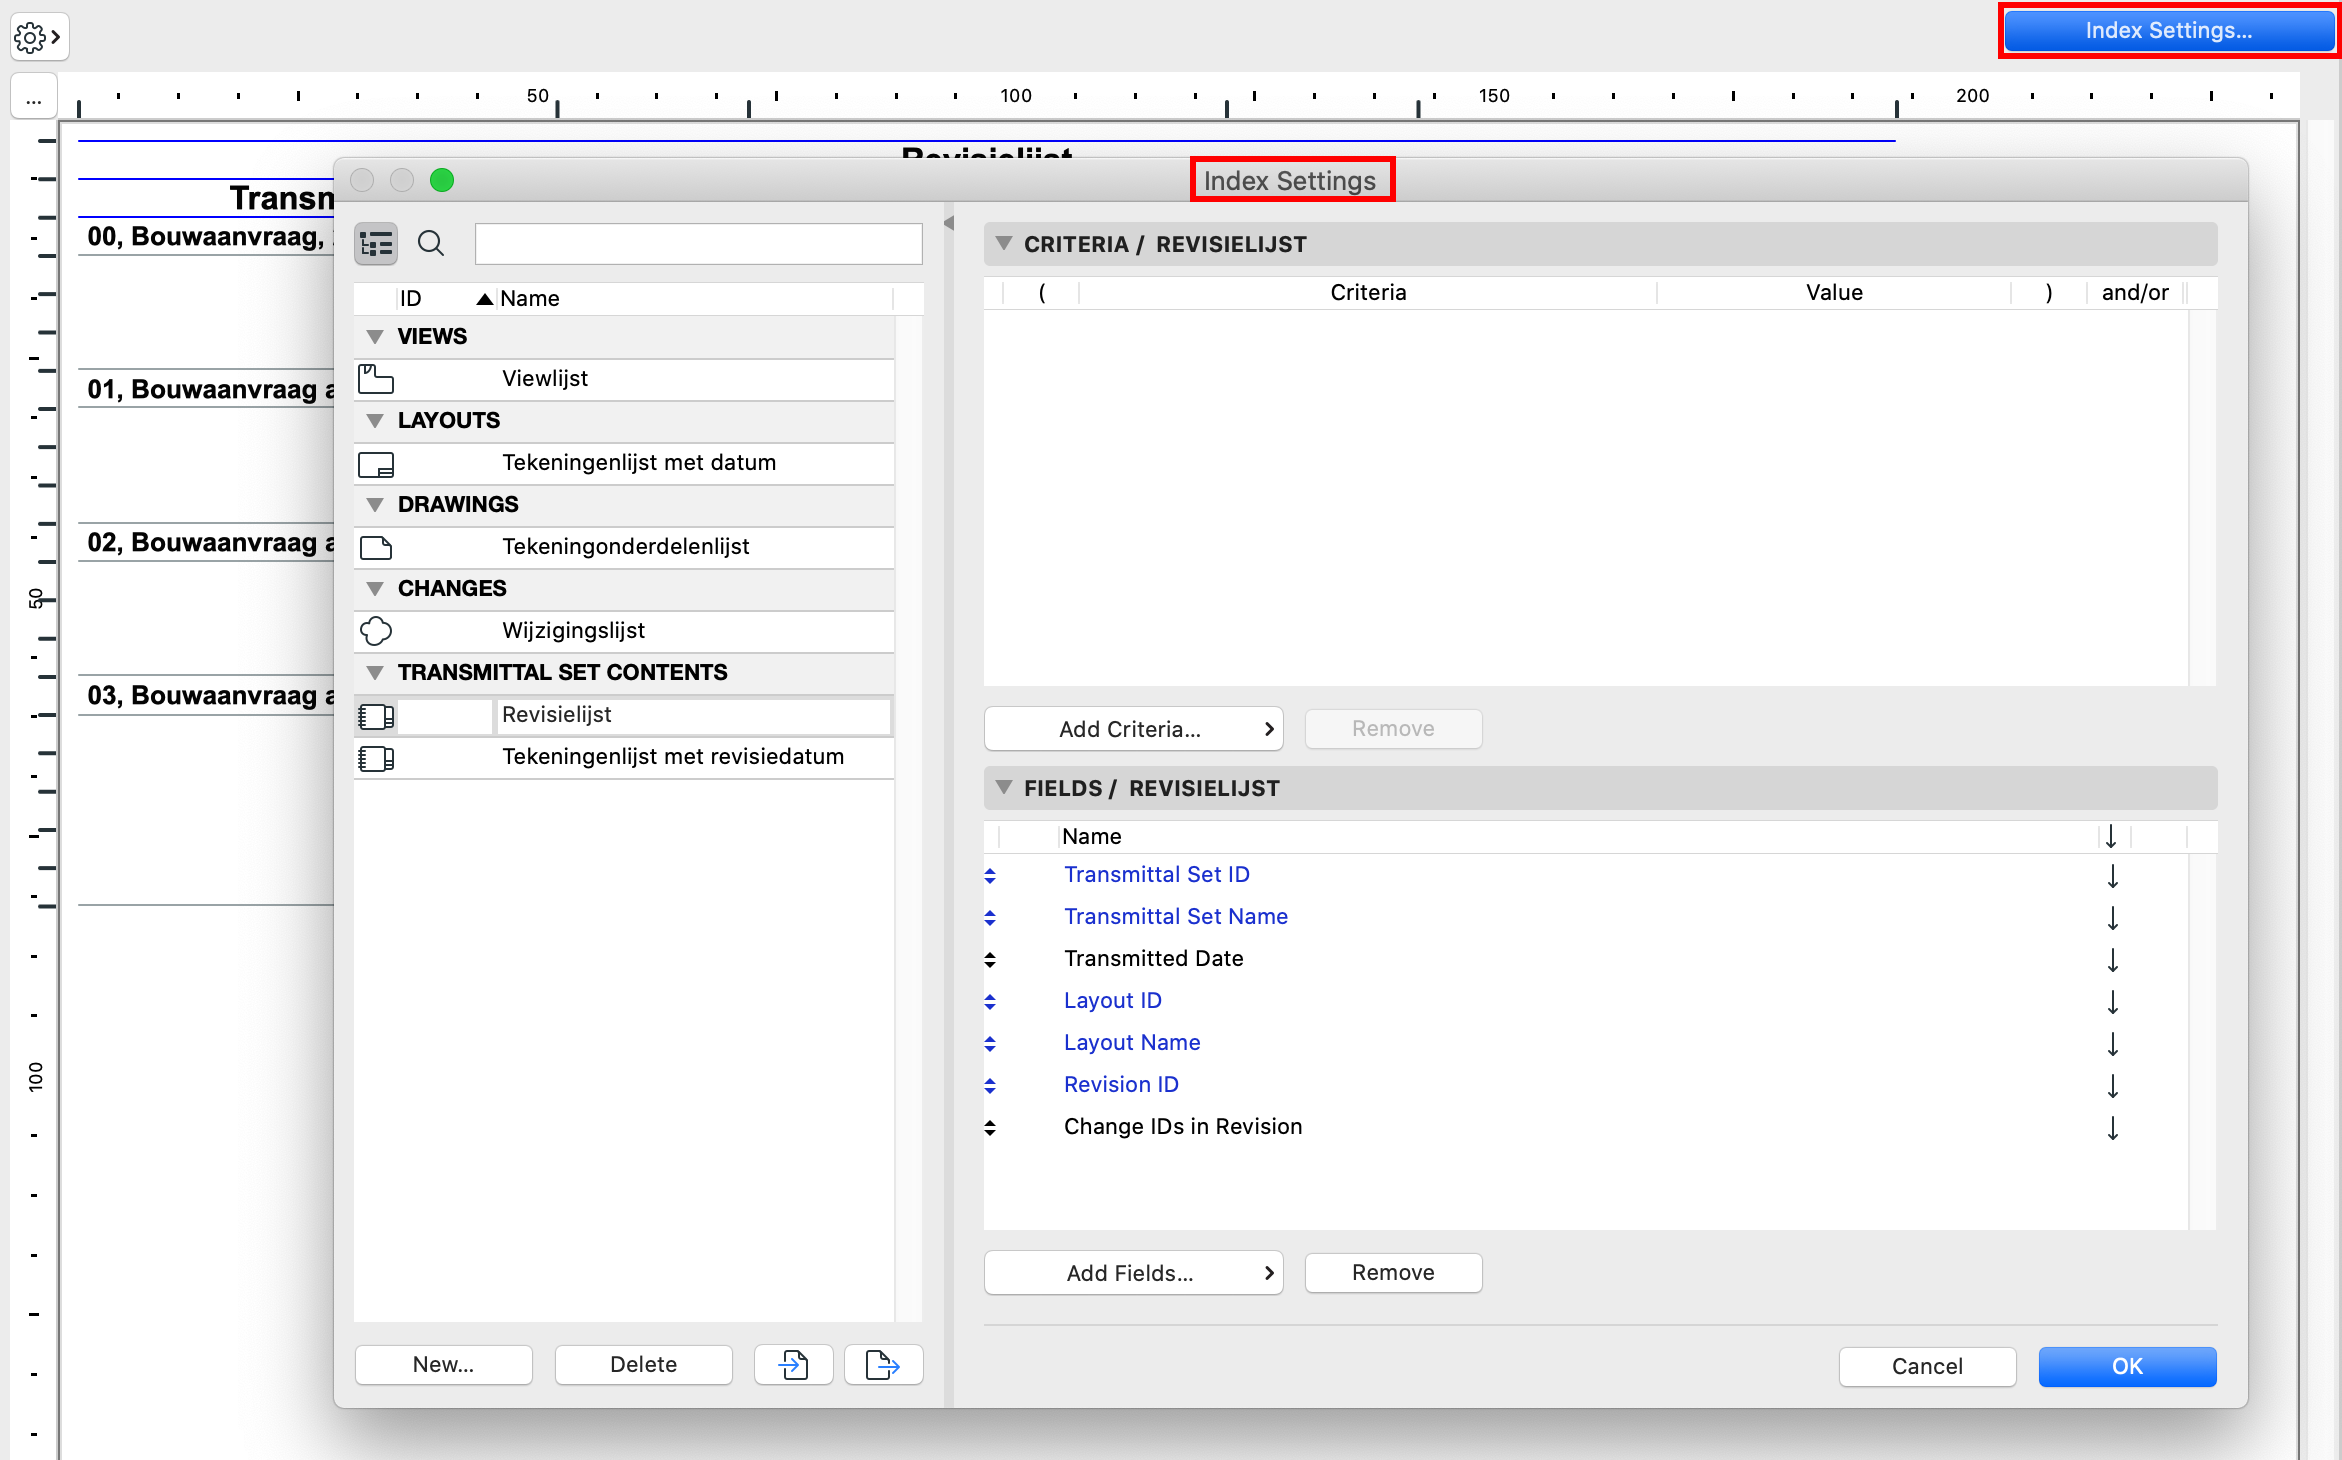Click the Wijzigingslijst cloud icon
This screenshot has height=1460, width=2342.
tap(376, 631)
